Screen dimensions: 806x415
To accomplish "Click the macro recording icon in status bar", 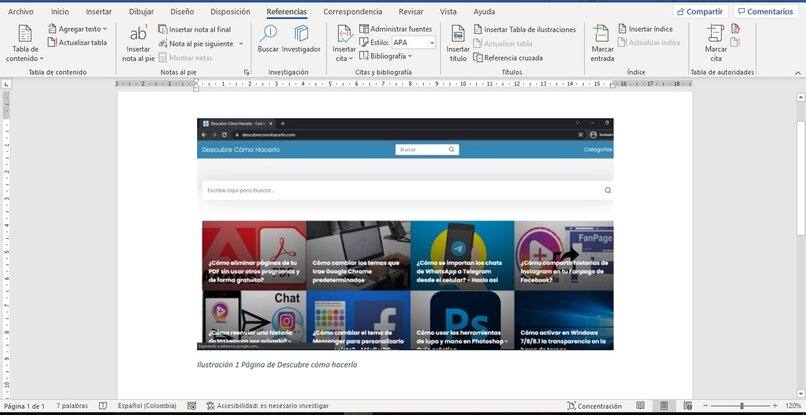I will point(192,406).
